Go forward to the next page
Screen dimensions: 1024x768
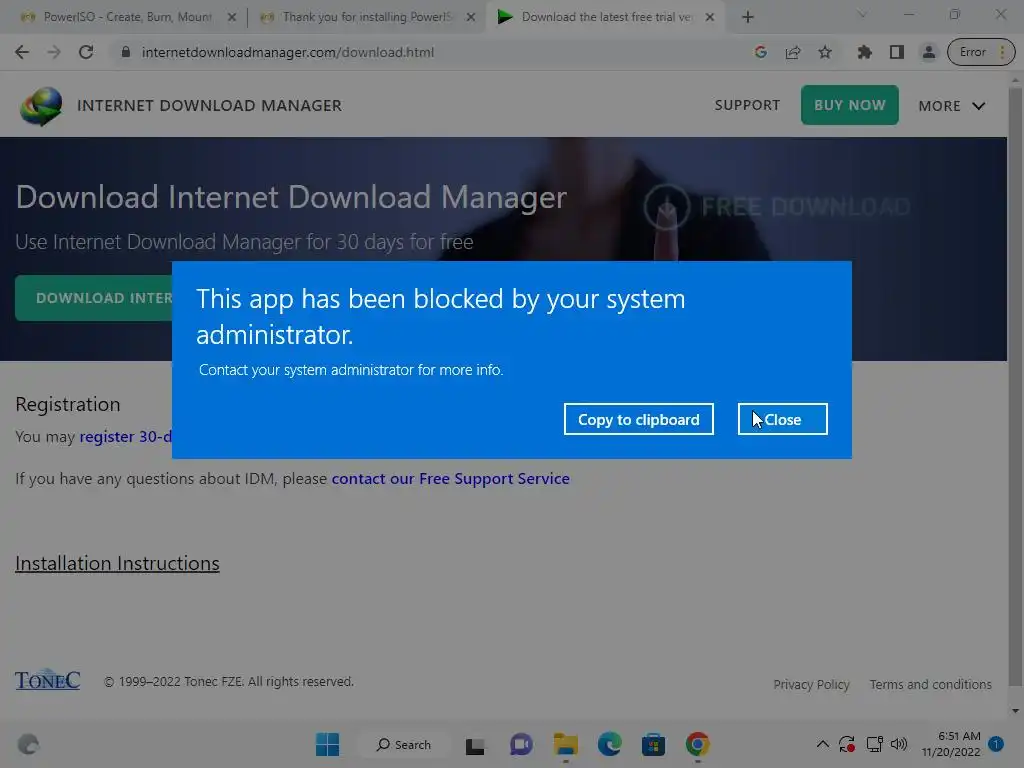[x=54, y=52]
